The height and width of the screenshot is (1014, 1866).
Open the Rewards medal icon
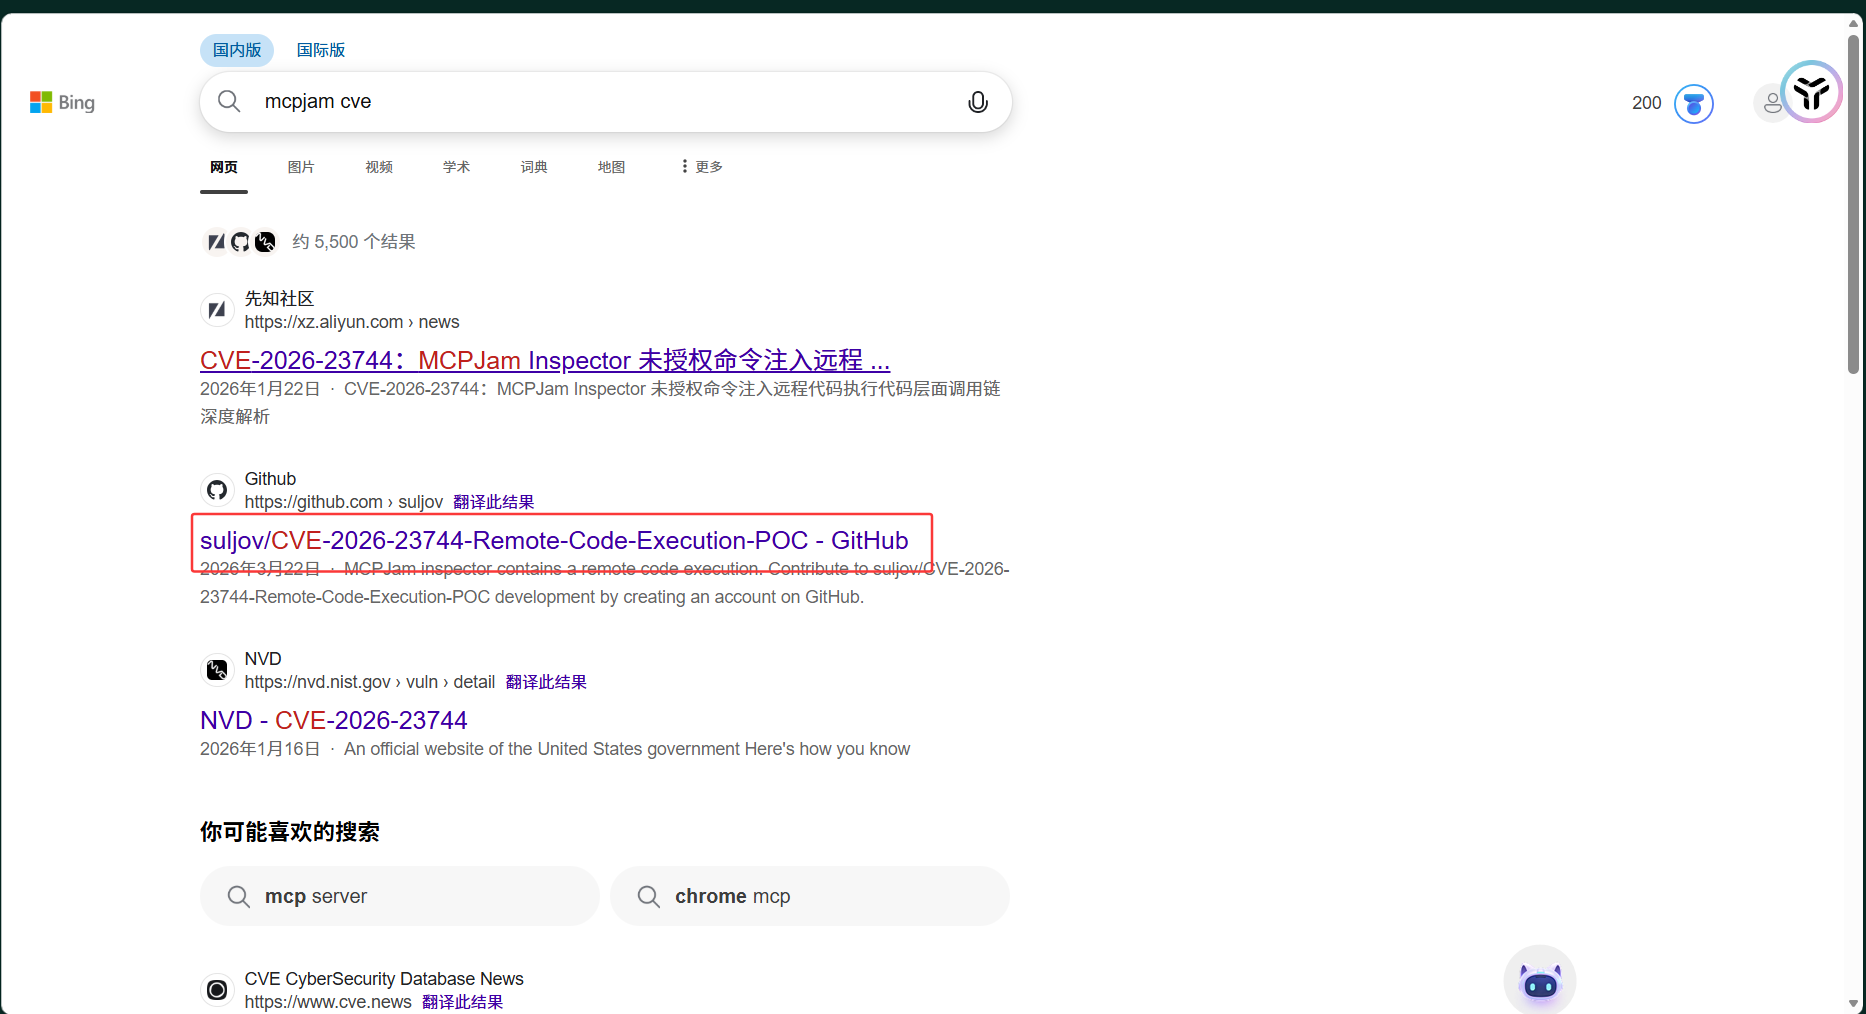click(1693, 104)
